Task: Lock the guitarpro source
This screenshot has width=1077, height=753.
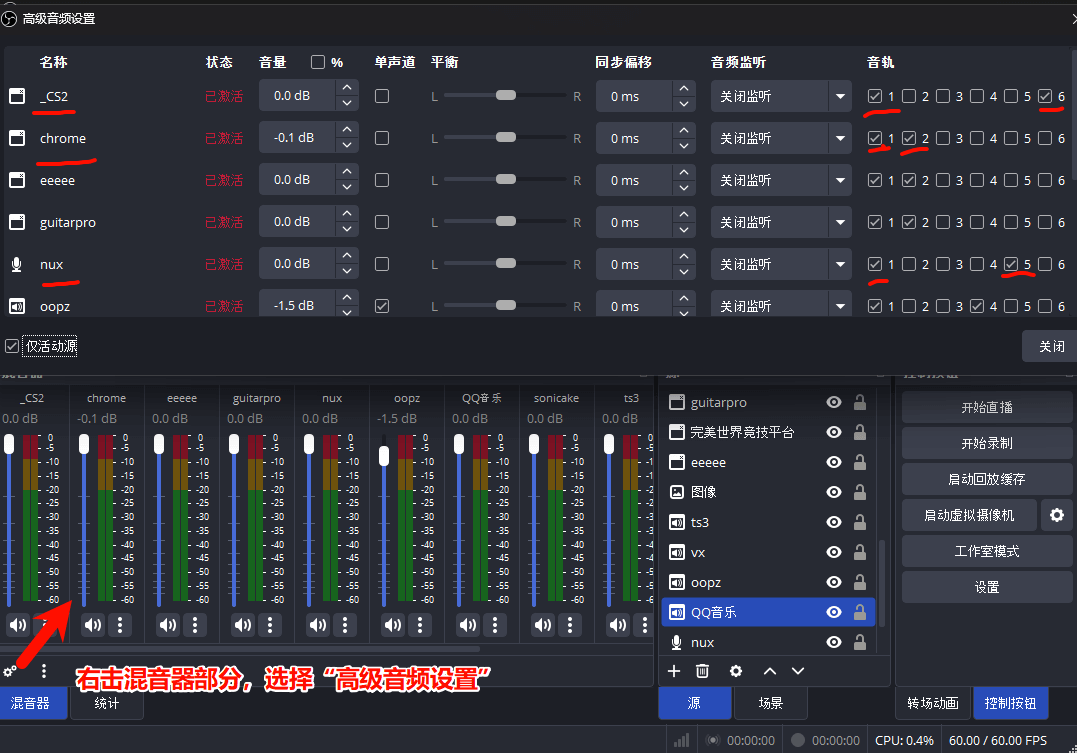Action: pos(859,403)
